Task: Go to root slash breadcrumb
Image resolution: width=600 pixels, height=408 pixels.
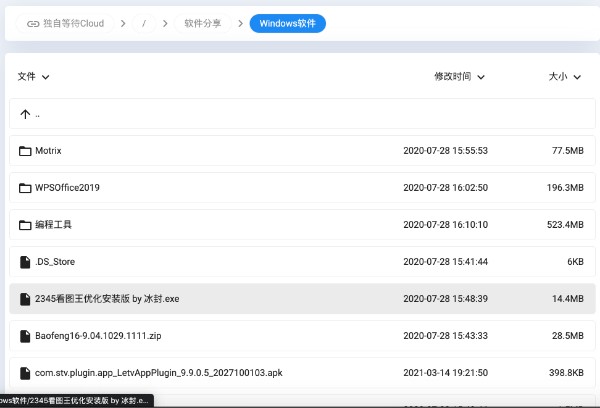Action: click(145, 22)
